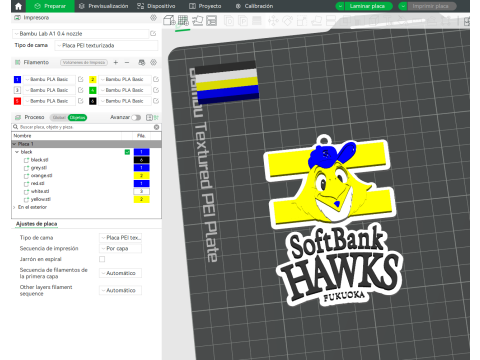The height and width of the screenshot is (360, 480).
Task: Click green filament 4 color swatch
Action: click(x=93, y=90)
